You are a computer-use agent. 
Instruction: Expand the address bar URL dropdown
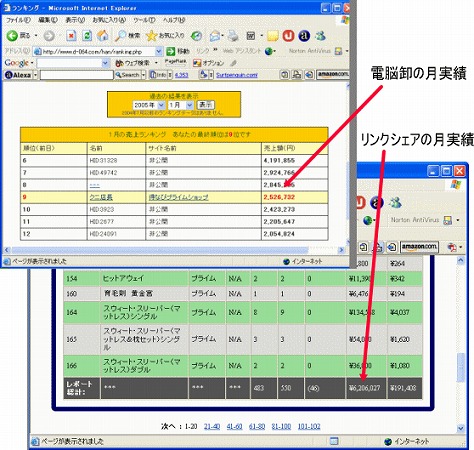pyautogui.click(x=159, y=51)
